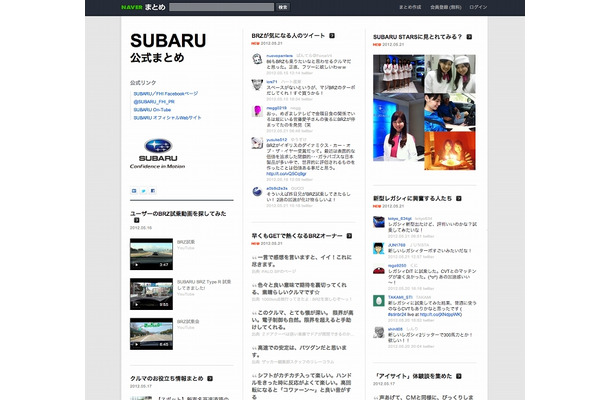The height and width of the screenshot is (400, 610).
Task: Open the http://t.co link in yusuke512's tweet
Action: click(x=286, y=174)
